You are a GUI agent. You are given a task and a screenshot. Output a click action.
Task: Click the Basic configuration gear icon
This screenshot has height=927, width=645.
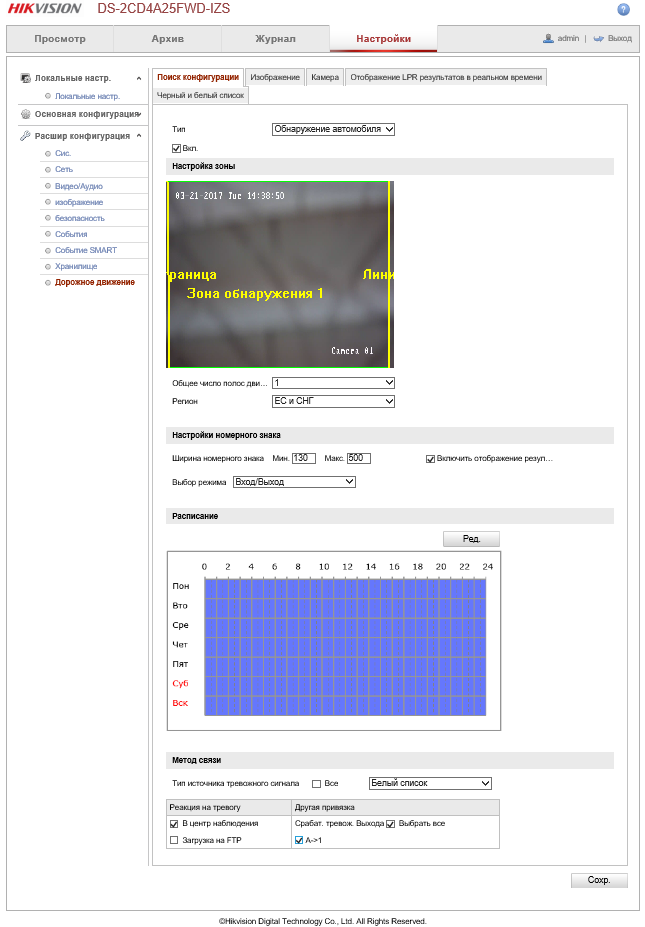(25, 114)
